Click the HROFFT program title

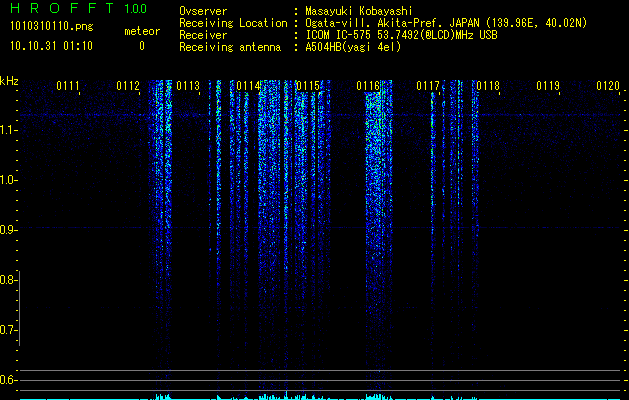pyautogui.click(x=62, y=8)
